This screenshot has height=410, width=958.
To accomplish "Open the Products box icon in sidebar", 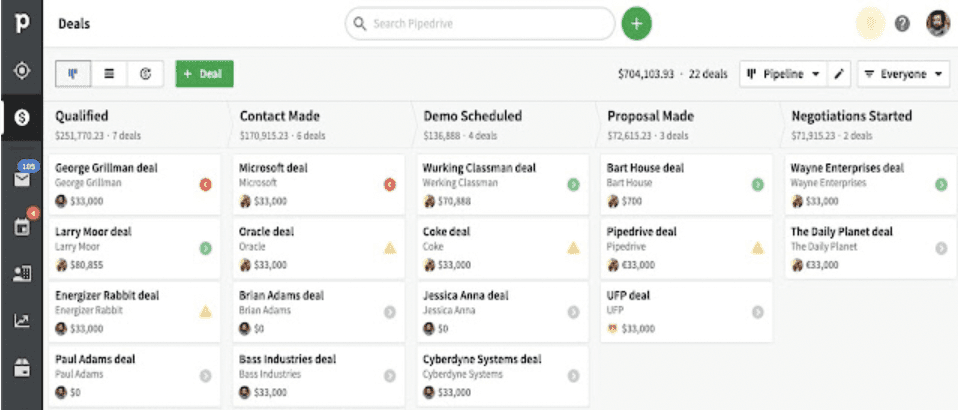I will (x=22, y=368).
